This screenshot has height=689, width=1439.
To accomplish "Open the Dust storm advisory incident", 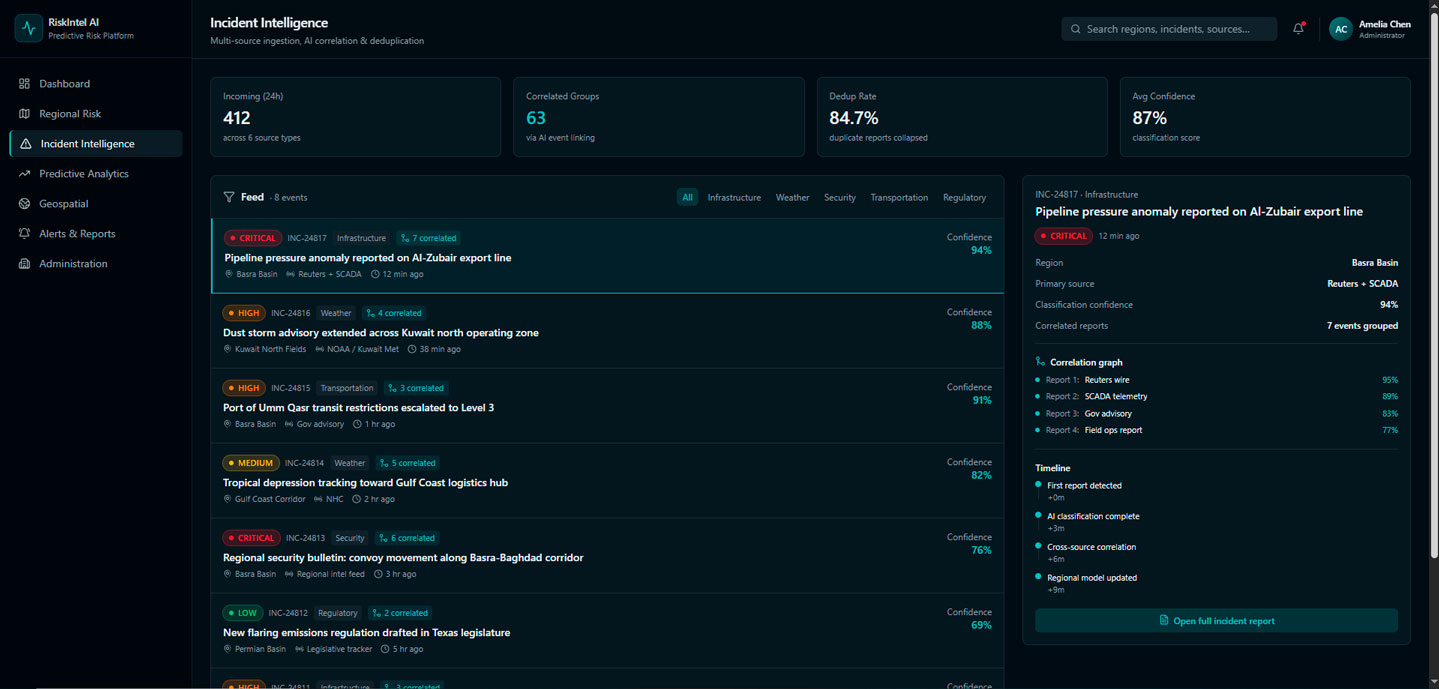I will coord(607,331).
